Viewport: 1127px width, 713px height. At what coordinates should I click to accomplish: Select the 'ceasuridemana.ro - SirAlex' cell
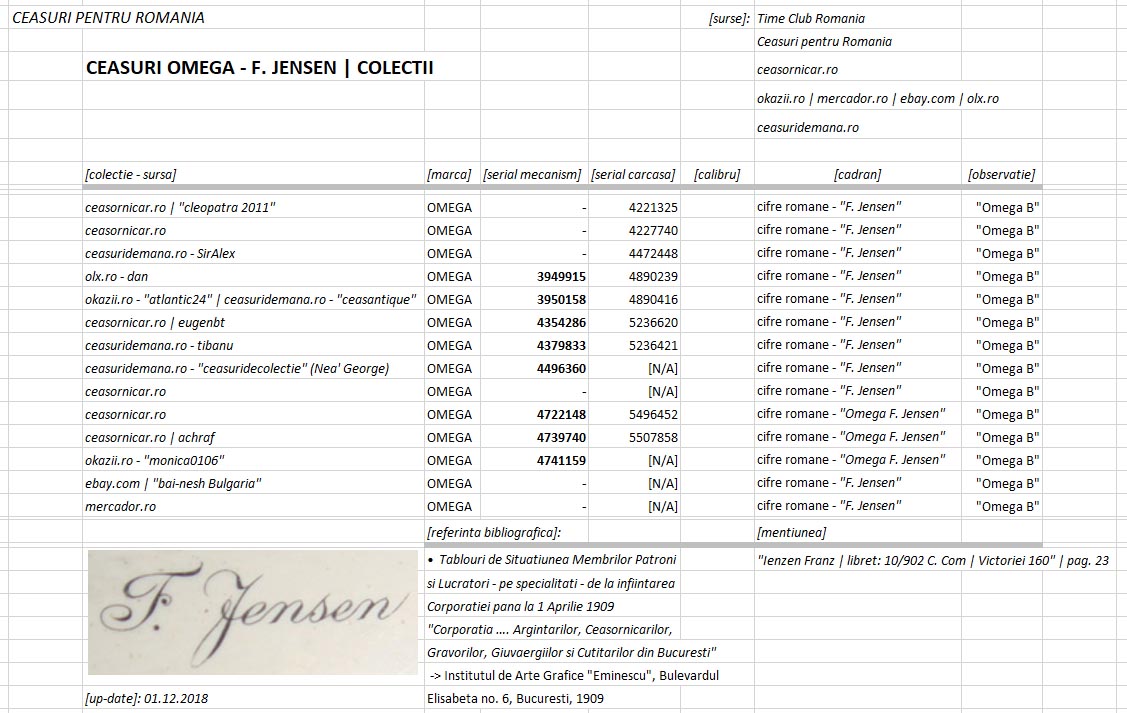coord(160,254)
